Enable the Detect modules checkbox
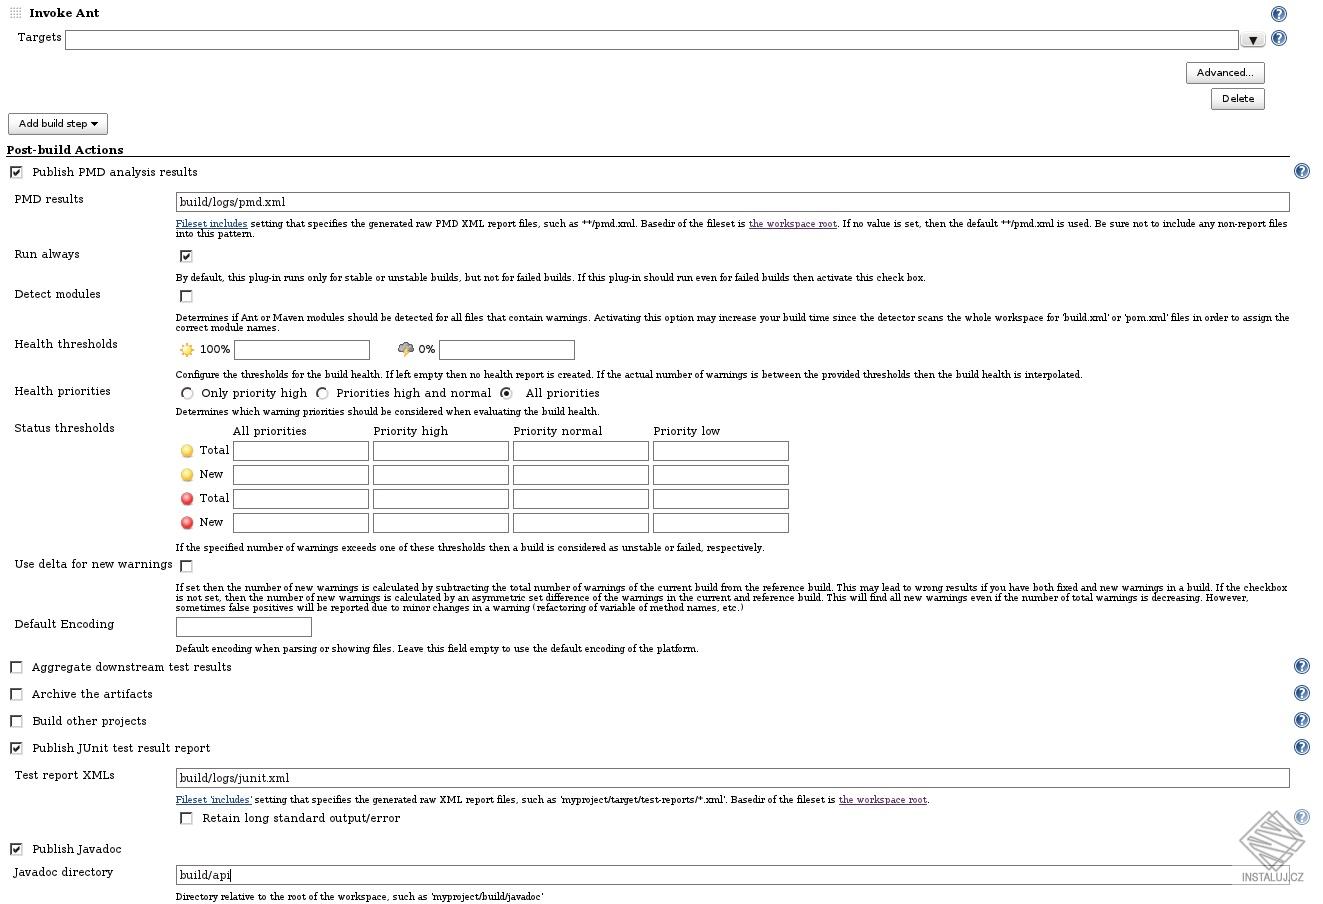1323x904 pixels. 186,296
